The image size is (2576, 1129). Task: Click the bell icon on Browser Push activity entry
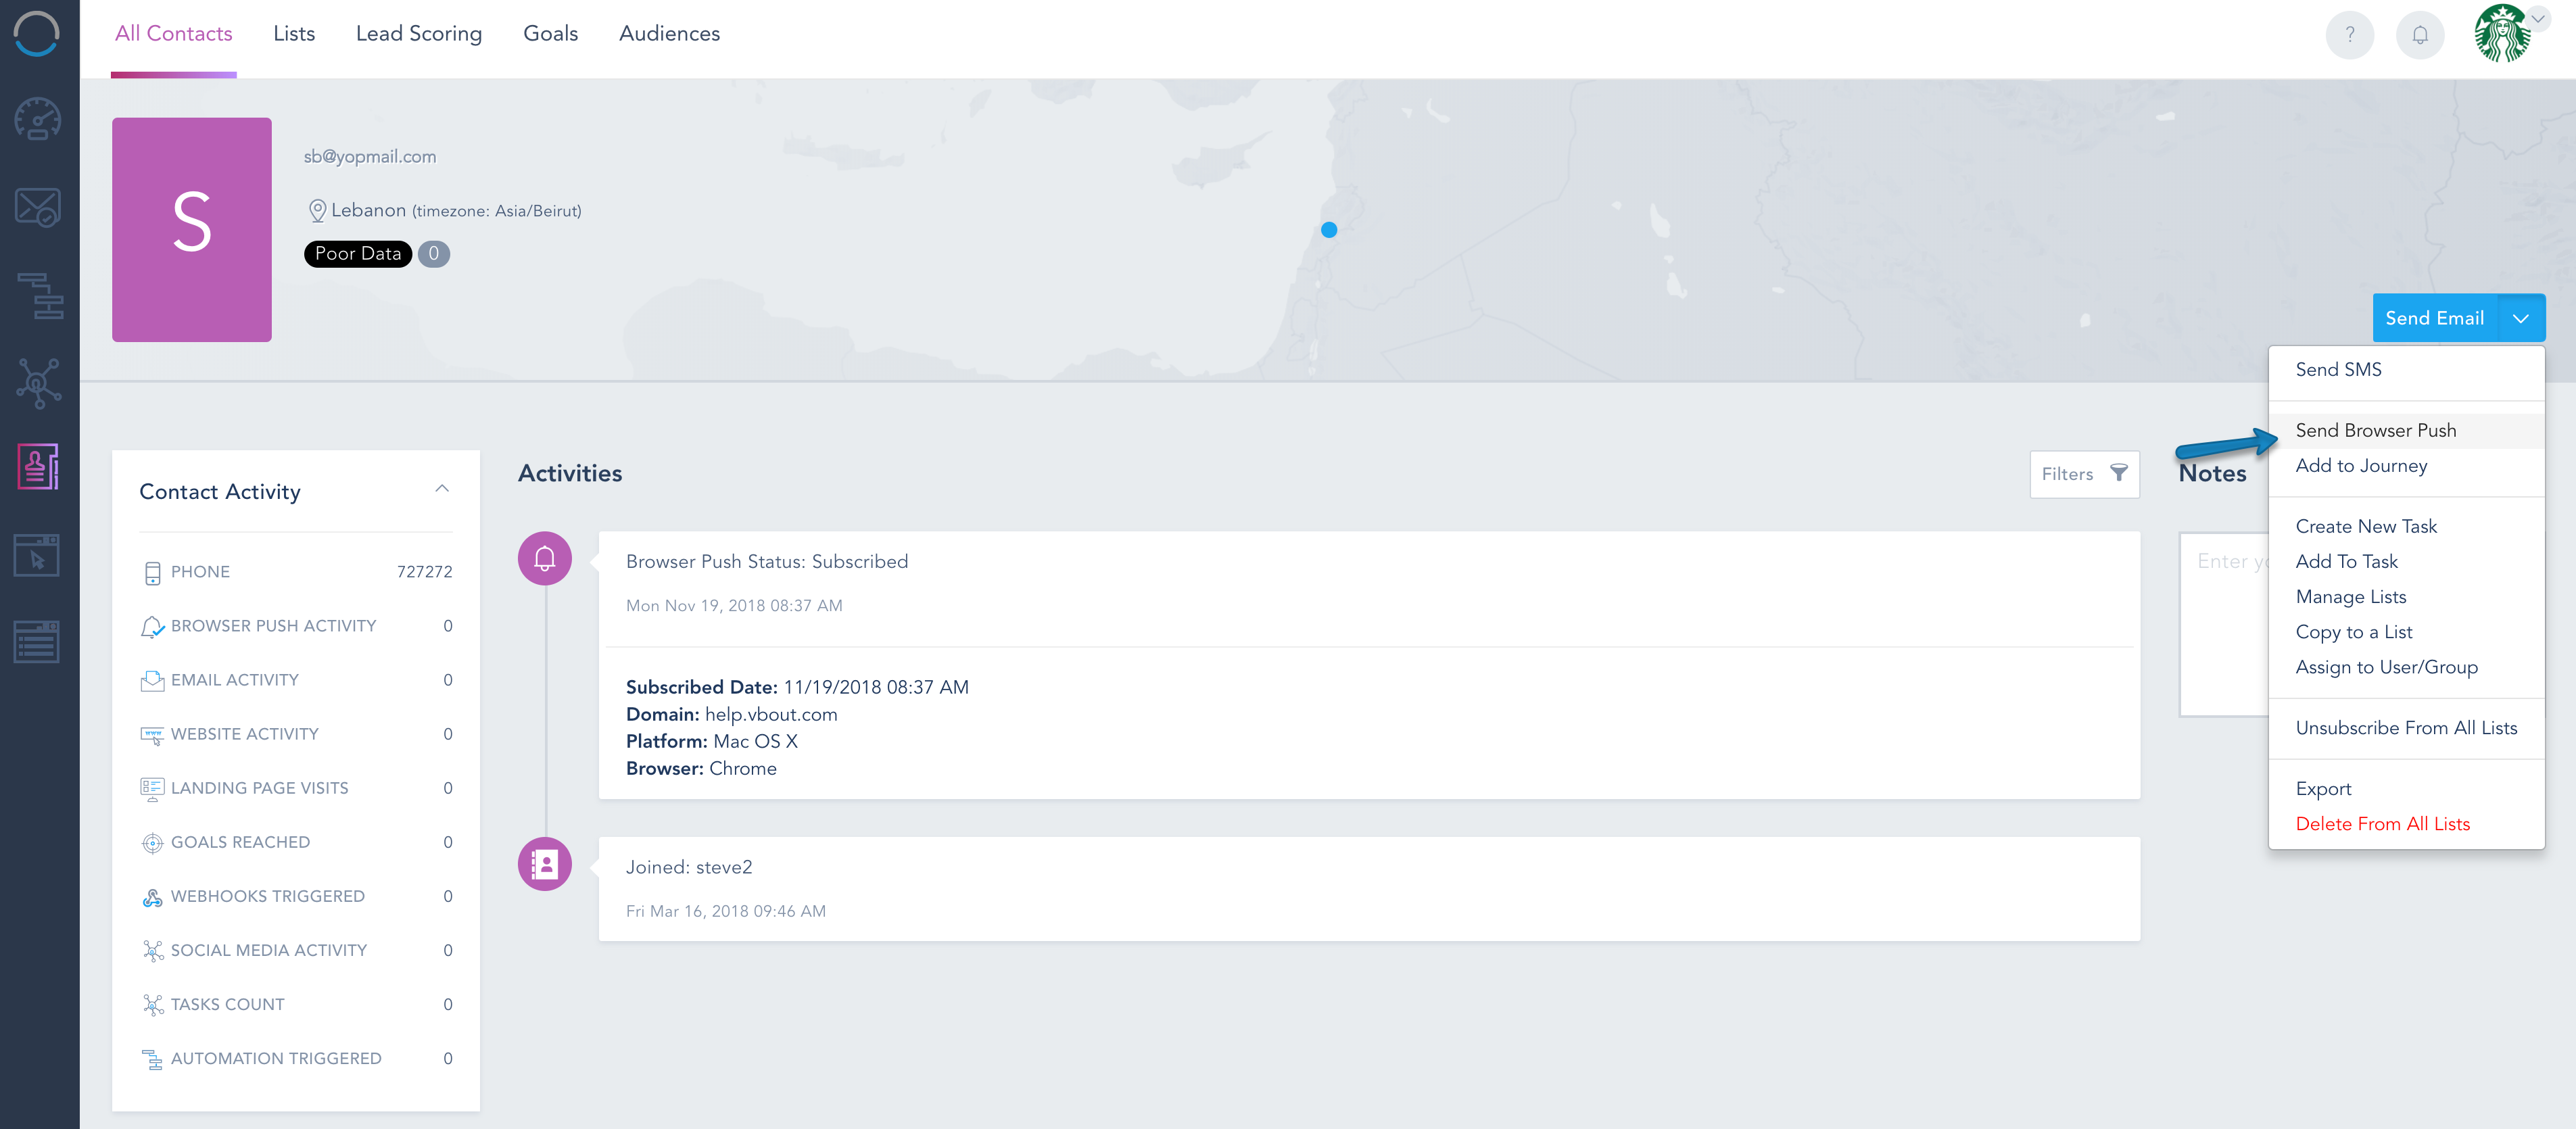[545, 558]
